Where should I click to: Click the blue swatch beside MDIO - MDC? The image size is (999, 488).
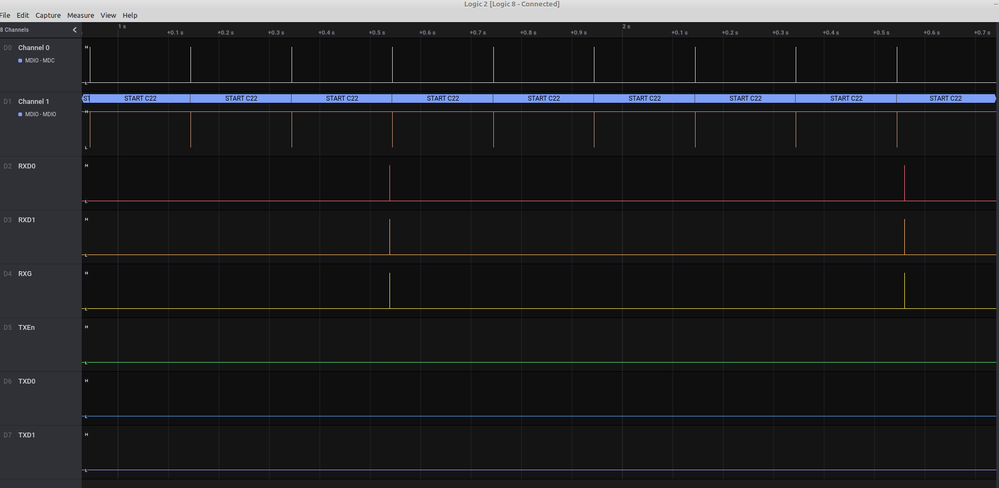20,61
